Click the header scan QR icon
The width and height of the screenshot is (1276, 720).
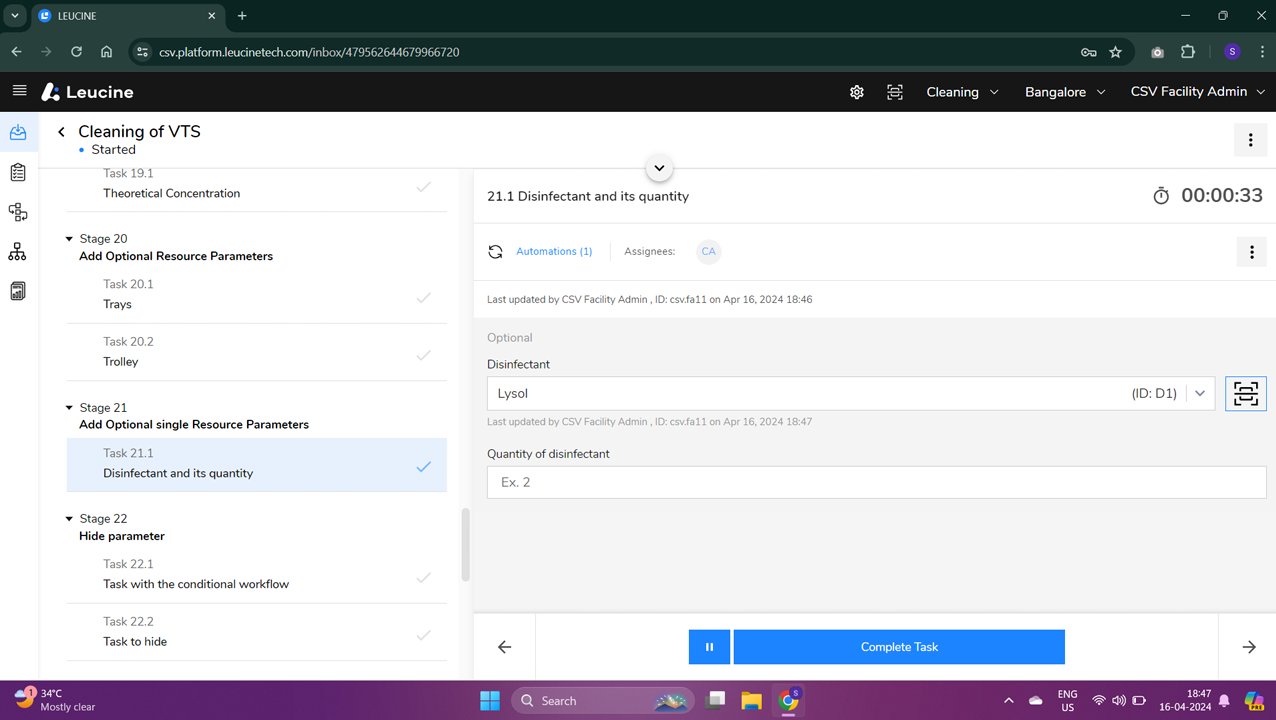tap(895, 92)
